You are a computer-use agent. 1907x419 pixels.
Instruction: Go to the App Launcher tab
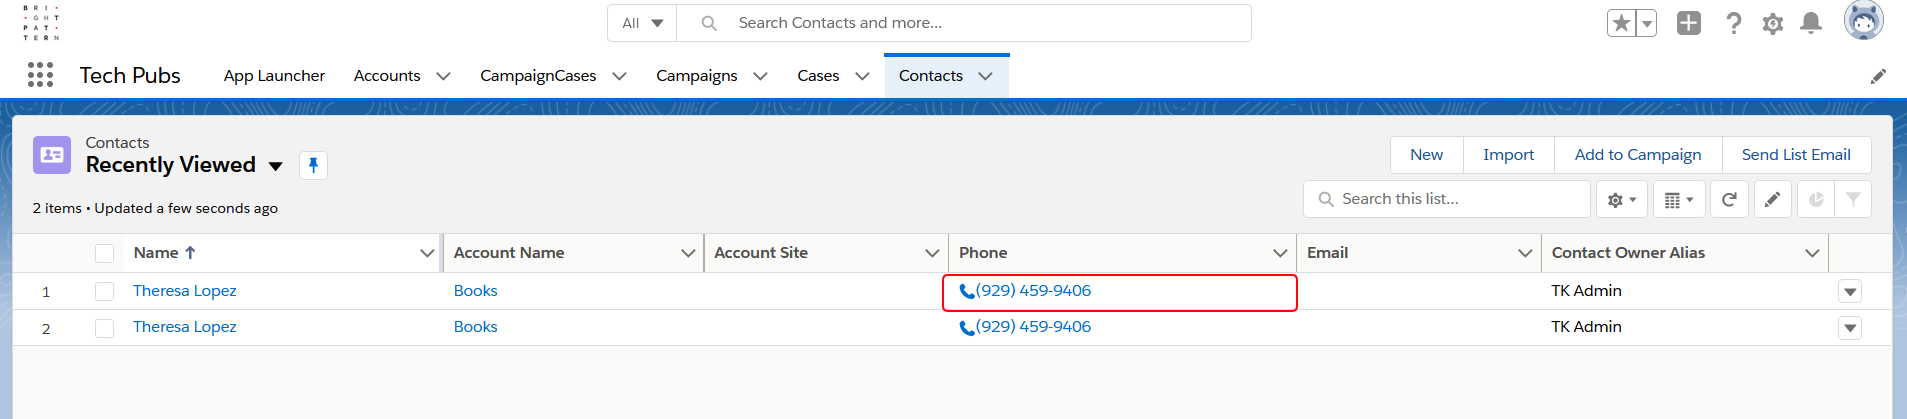[x=274, y=76]
